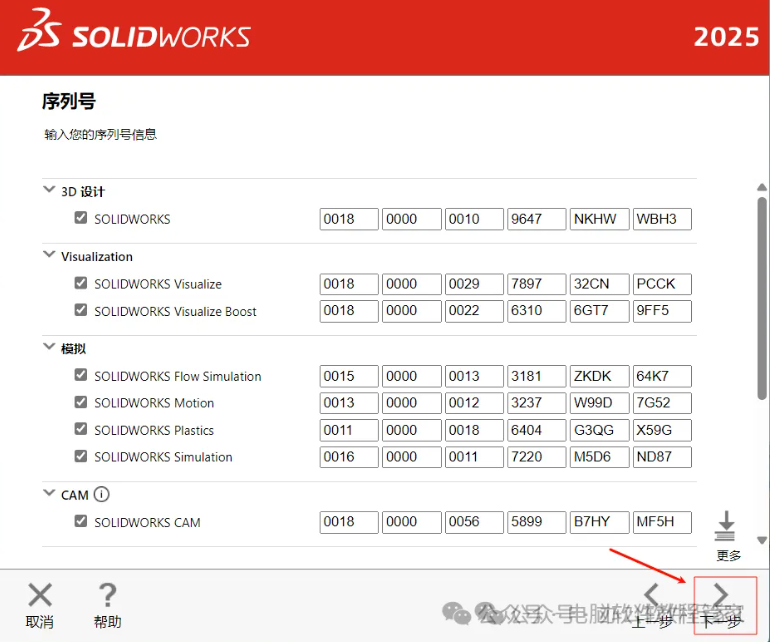The width and height of the screenshot is (771, 642).
Task: Click the vertical scrollbar thumb
Action: click(762, 298)
